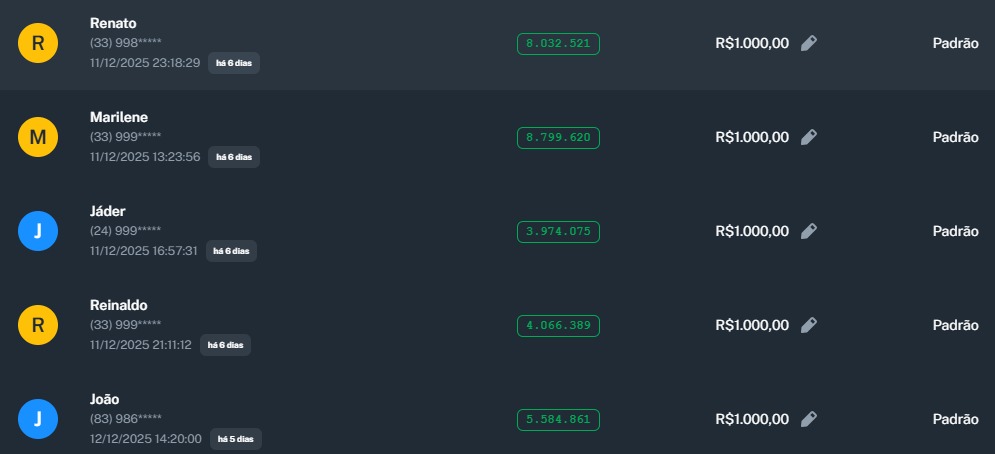Click the pencil icon in Marilene's row
This screenshot has height=454, width=995.
(809, 137)
